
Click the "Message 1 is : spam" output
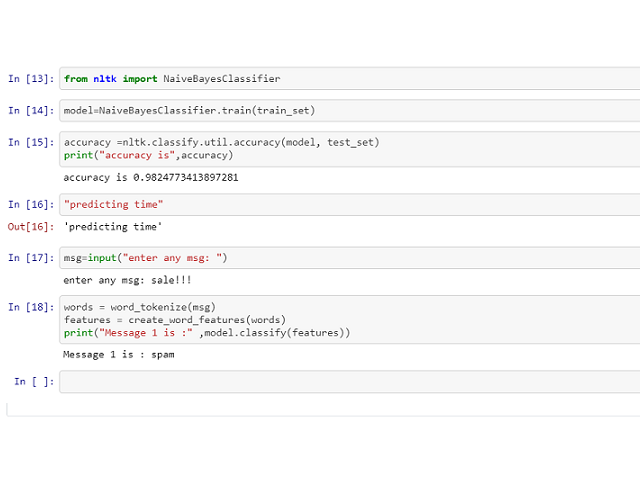(119, 355)
